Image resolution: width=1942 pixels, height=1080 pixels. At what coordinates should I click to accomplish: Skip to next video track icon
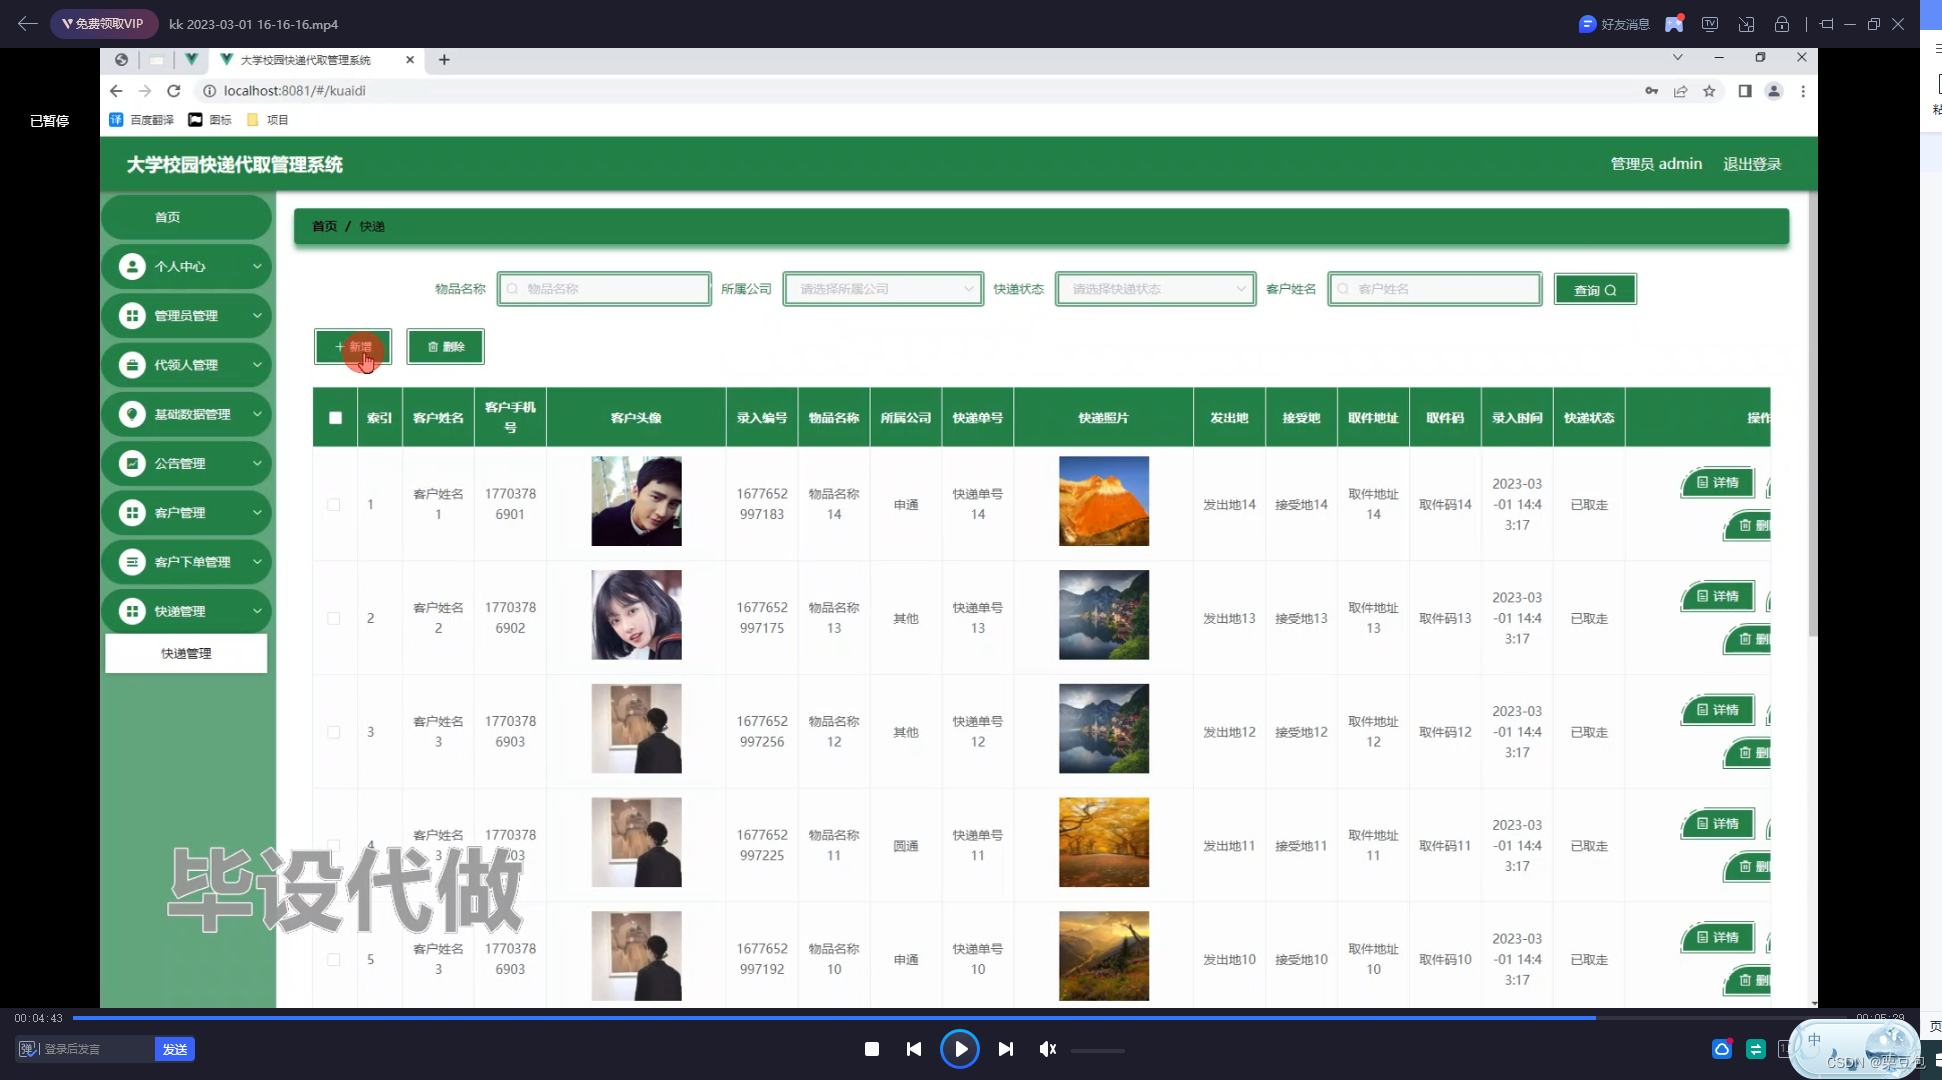tap(1006, 1049)
